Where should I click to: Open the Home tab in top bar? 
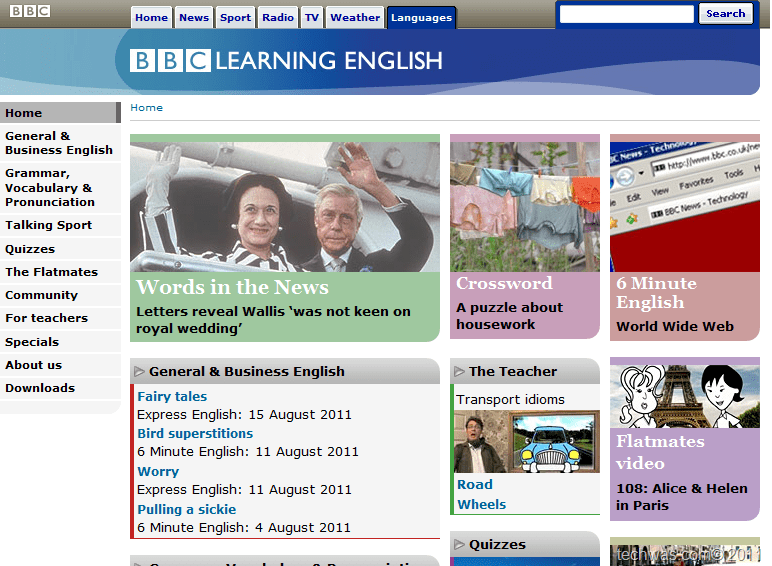tap(151, 18)
